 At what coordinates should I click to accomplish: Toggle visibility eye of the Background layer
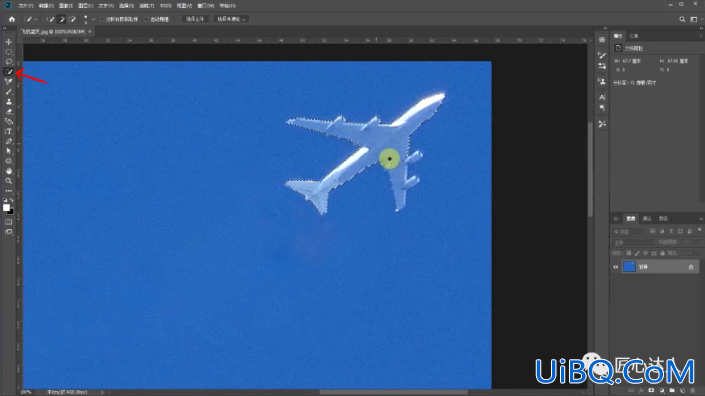tap(616, 267)
